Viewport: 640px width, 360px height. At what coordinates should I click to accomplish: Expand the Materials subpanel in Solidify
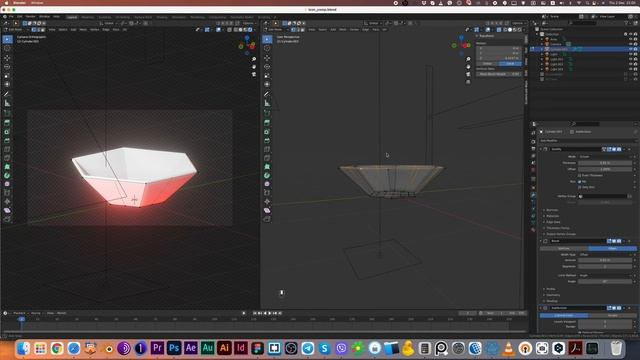(x=552, y=216)
